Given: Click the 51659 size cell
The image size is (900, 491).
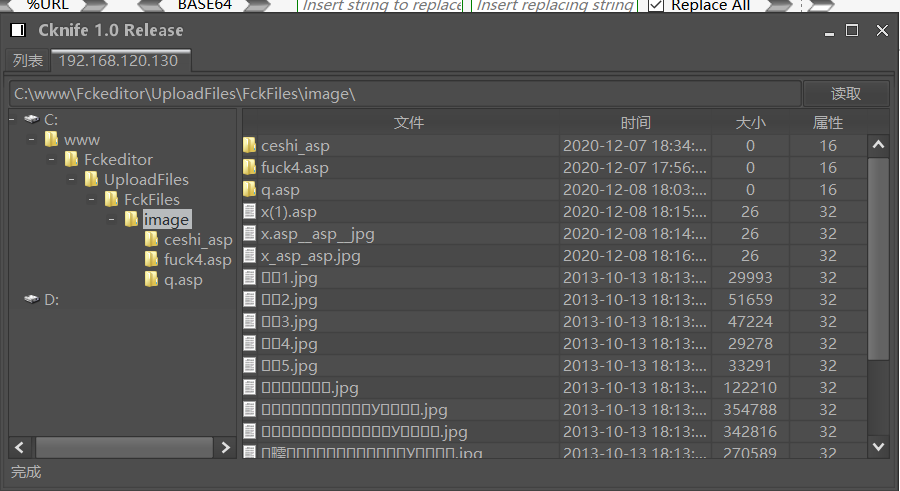Looking at the screenshot, I should coord(750,299).
